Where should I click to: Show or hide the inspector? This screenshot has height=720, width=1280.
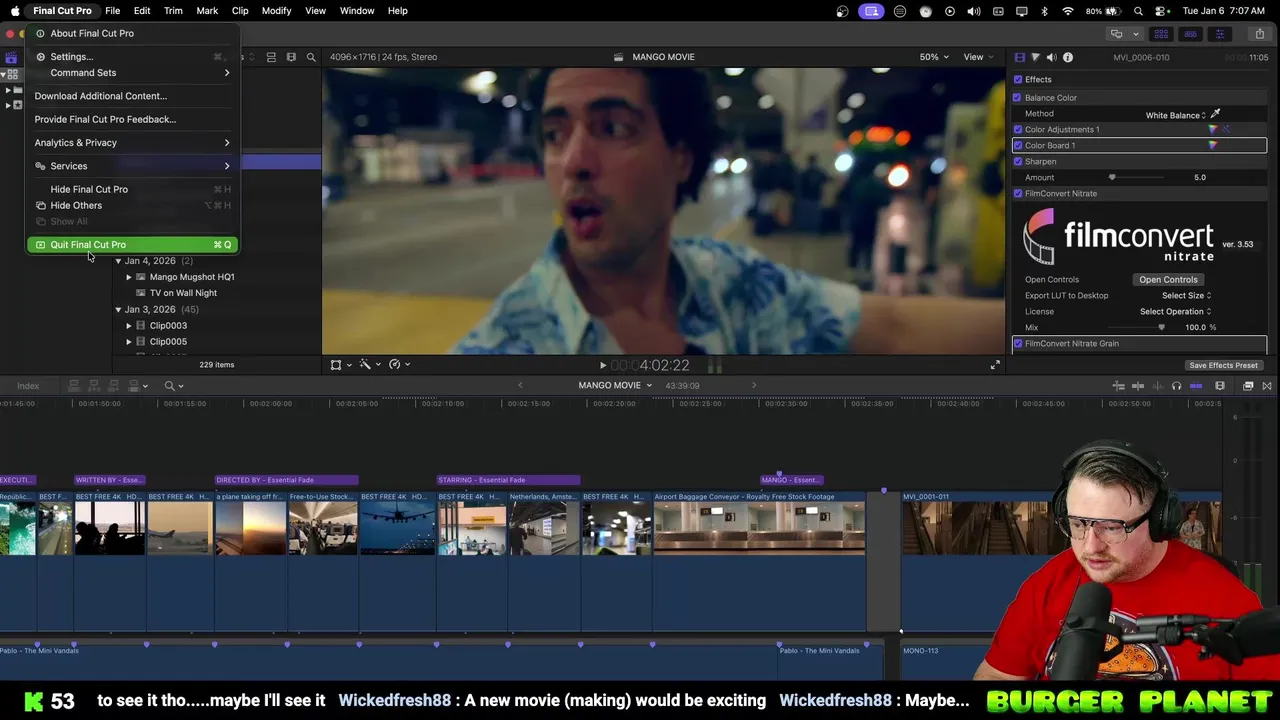(x=1219, y=34)
